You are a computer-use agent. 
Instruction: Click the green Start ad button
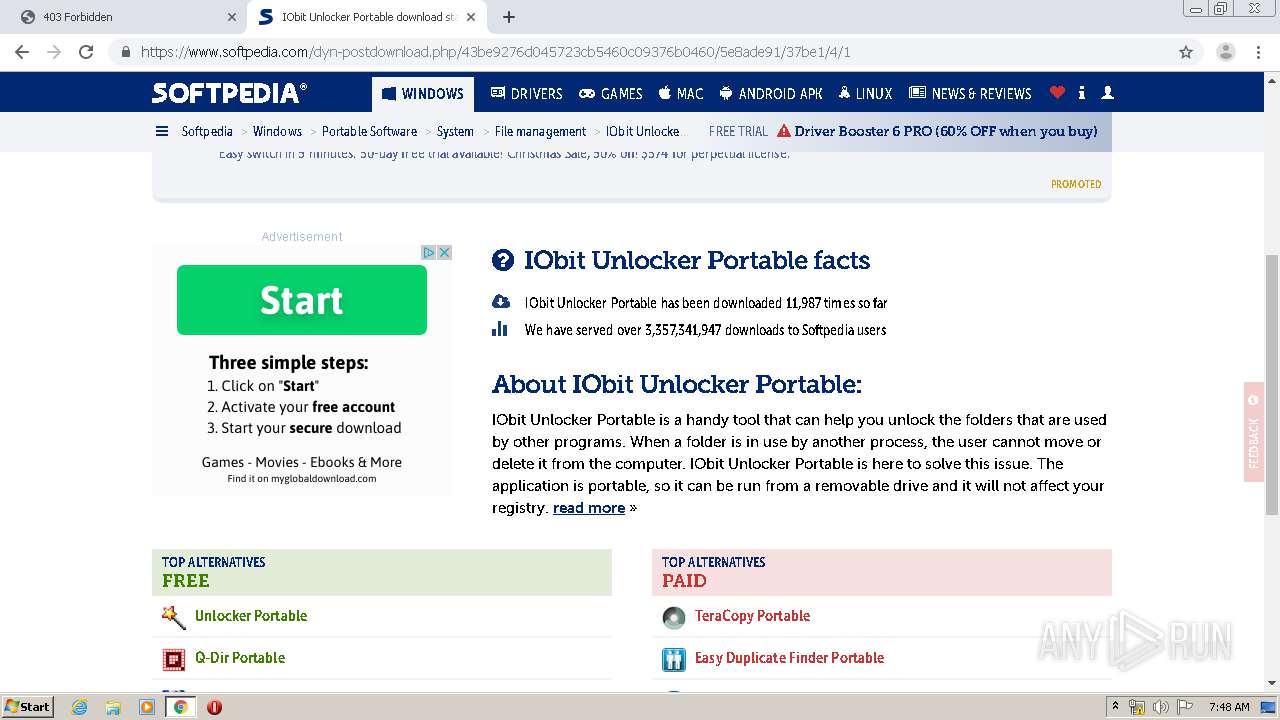point(302,300)
